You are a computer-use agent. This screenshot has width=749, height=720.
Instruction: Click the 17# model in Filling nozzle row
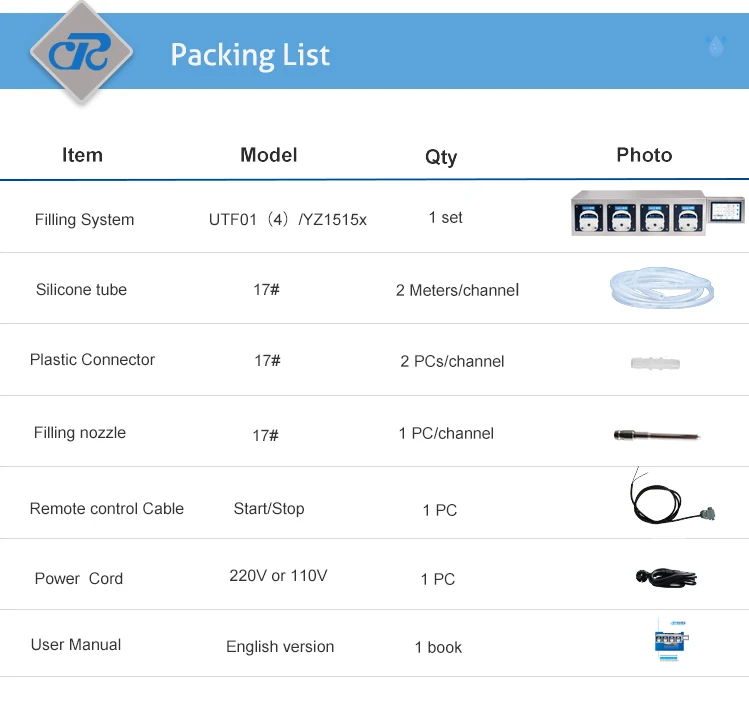pos(265,436)
